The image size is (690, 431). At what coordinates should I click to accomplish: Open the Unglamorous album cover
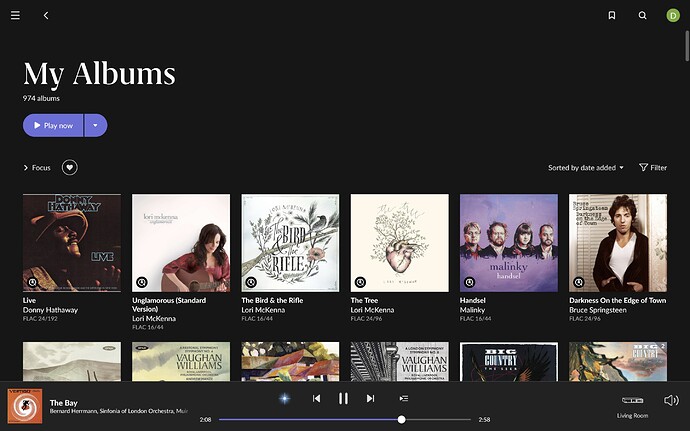(x=181, y=243)
